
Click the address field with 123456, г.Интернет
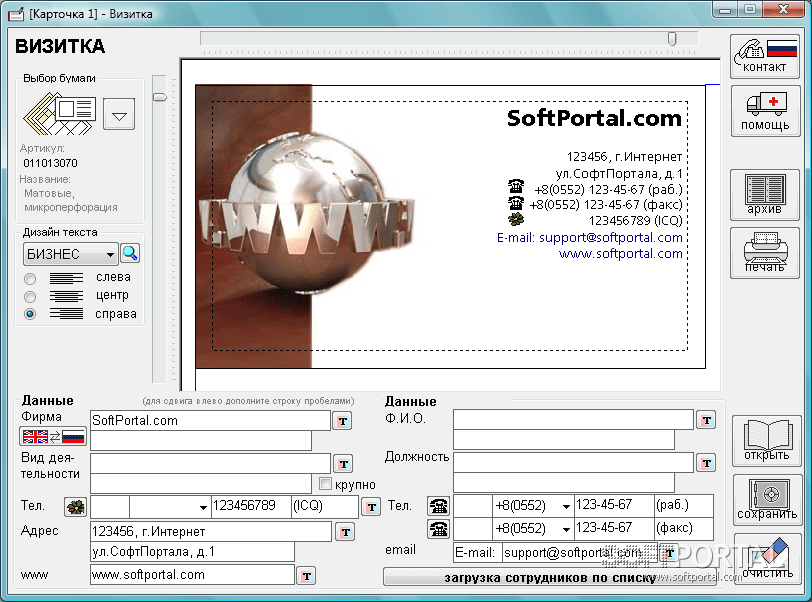click(210, 532)
